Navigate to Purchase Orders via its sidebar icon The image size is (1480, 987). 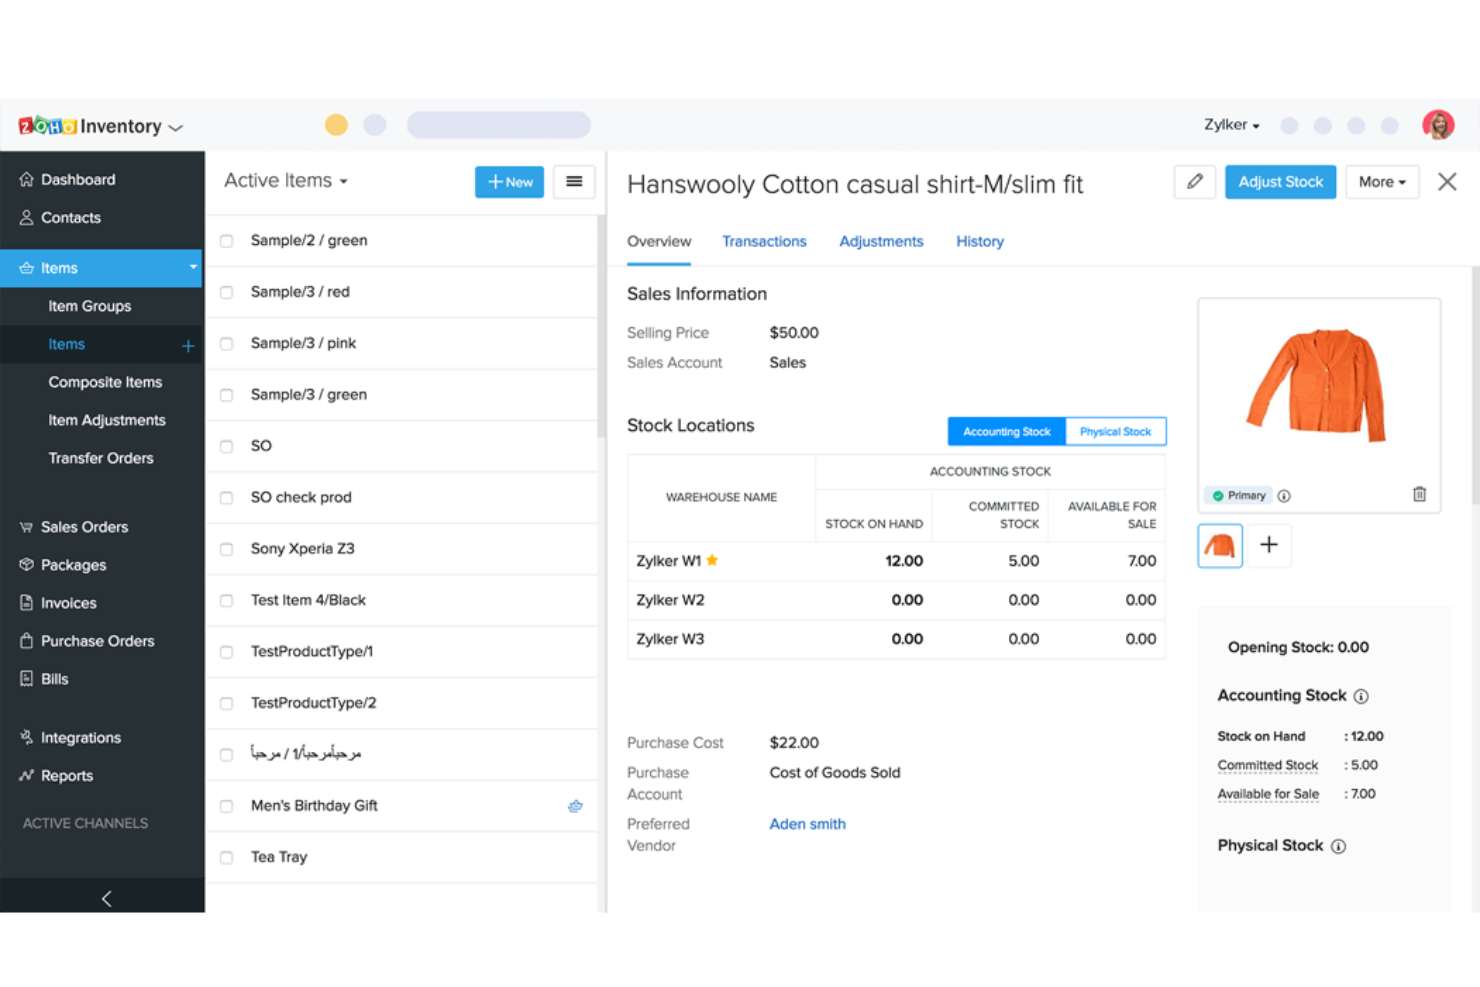(x=97, y=640)
